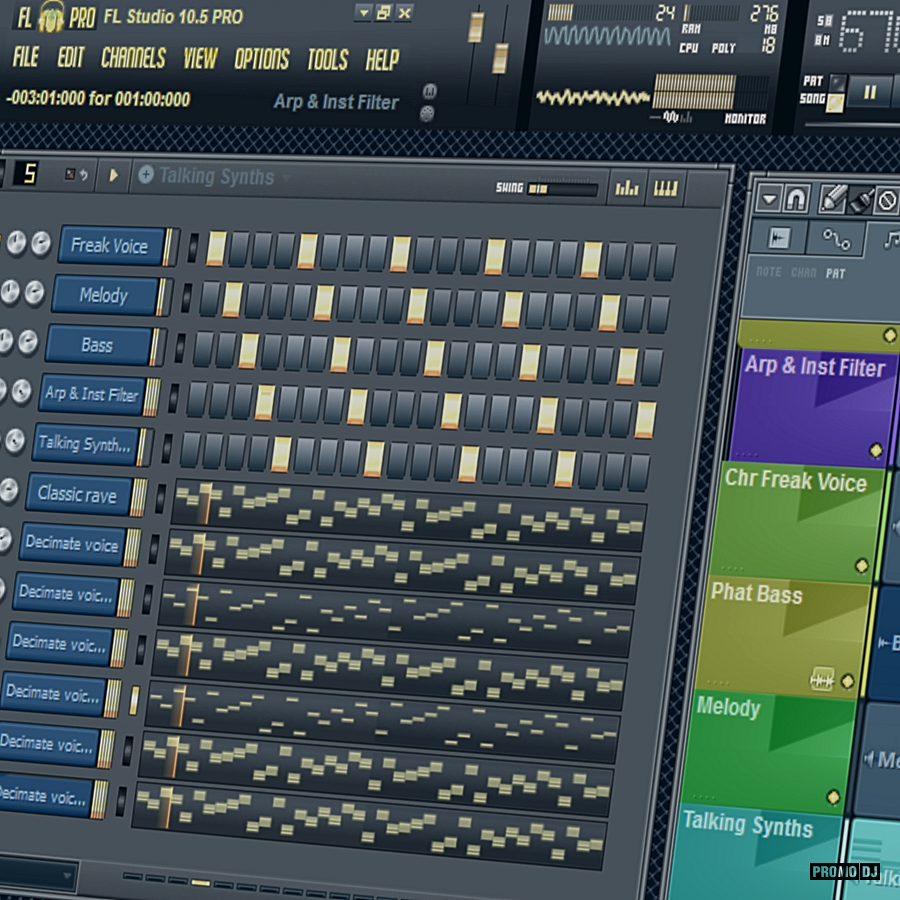Select the Melody channel button
The height and width of the screenshot is (900, 900).
coord(104,295)
